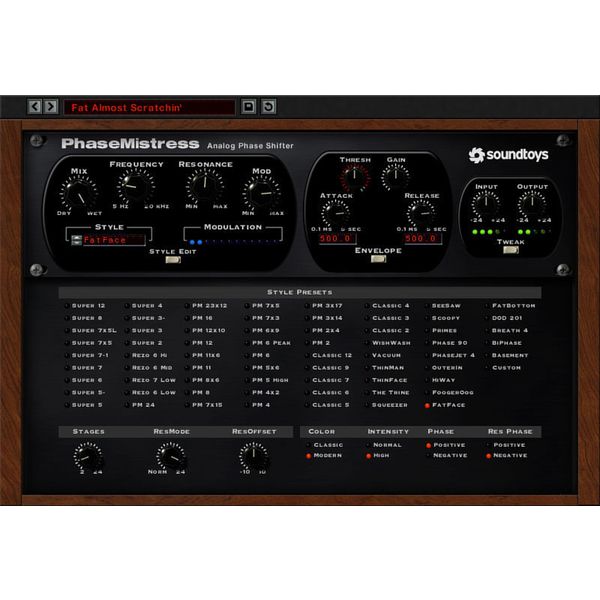
Task: Click the Attack knob
Action: (x=336, y=213)
